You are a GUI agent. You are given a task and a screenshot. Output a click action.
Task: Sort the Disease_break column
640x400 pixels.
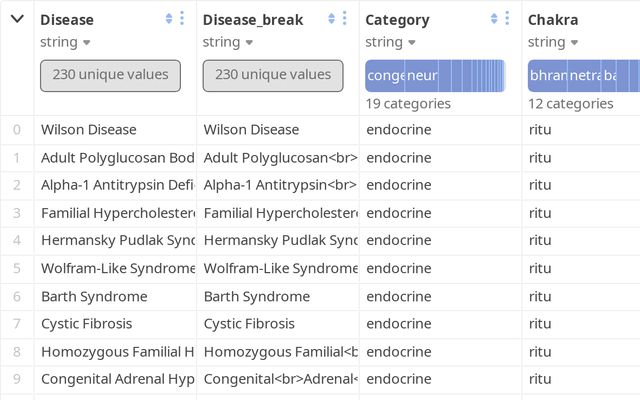pos(331,19)
